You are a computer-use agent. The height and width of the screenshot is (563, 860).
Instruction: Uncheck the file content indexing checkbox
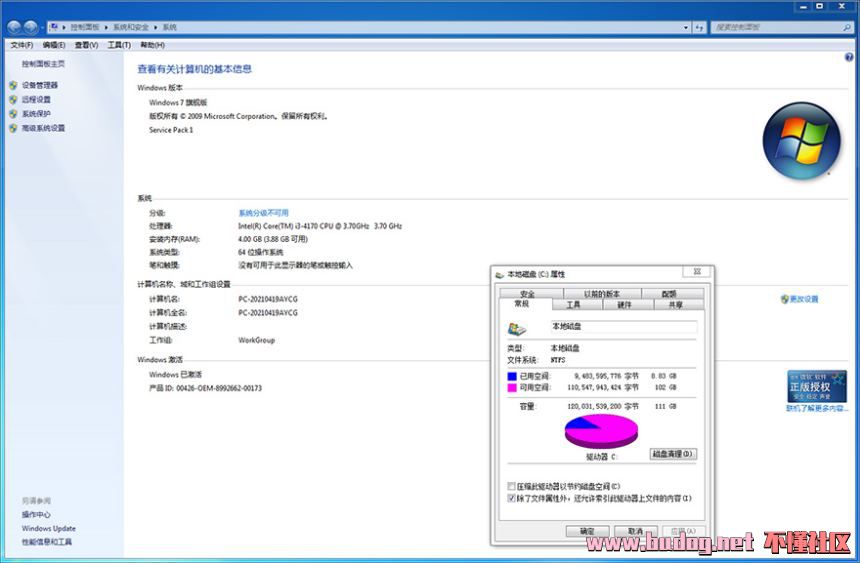tap(512, 497)
